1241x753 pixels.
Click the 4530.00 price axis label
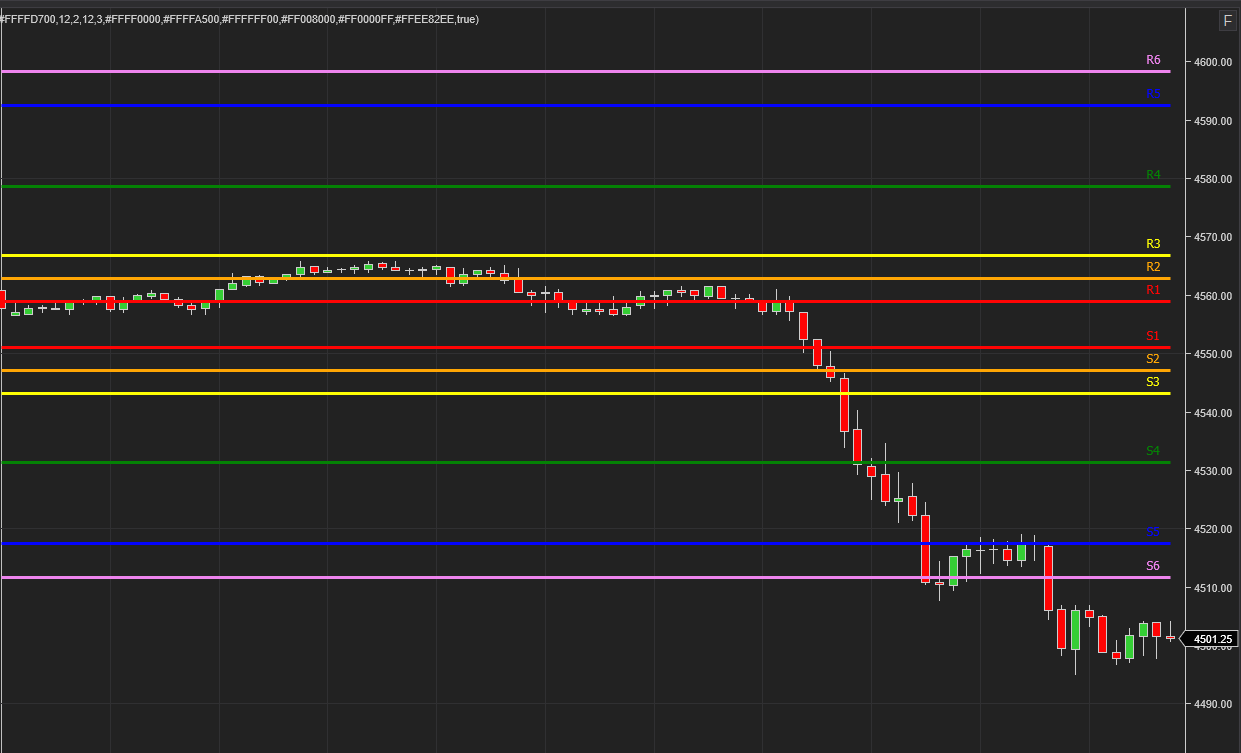1212,471
